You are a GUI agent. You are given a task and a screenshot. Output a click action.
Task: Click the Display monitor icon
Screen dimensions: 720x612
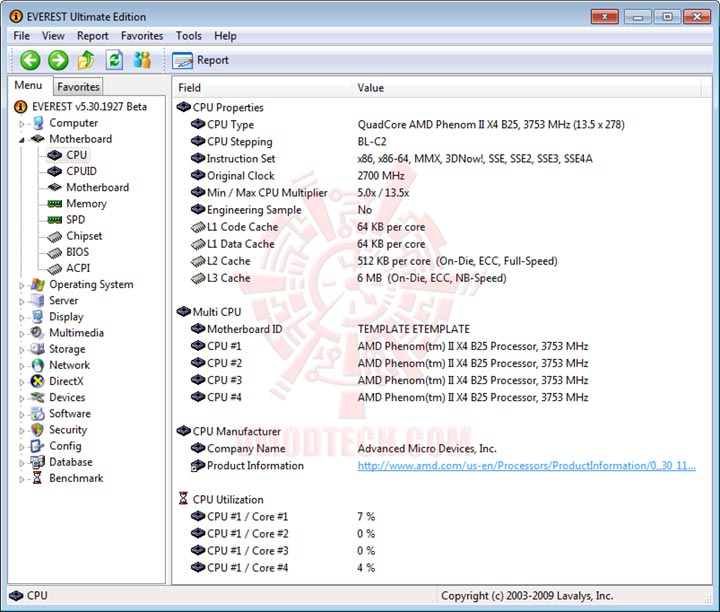pos(38,317)
